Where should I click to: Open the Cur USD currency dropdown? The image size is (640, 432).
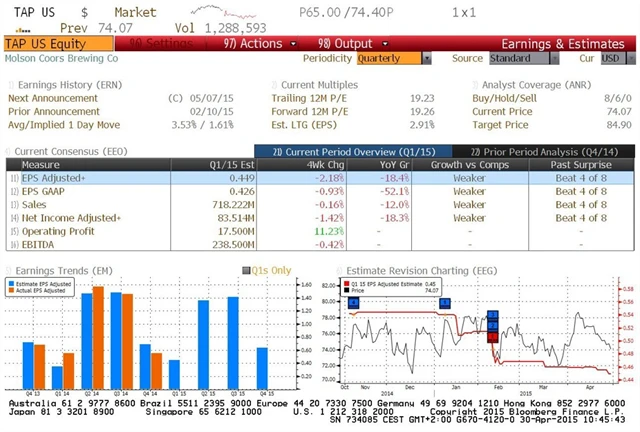pyautogui.click(x=610, y=58)
